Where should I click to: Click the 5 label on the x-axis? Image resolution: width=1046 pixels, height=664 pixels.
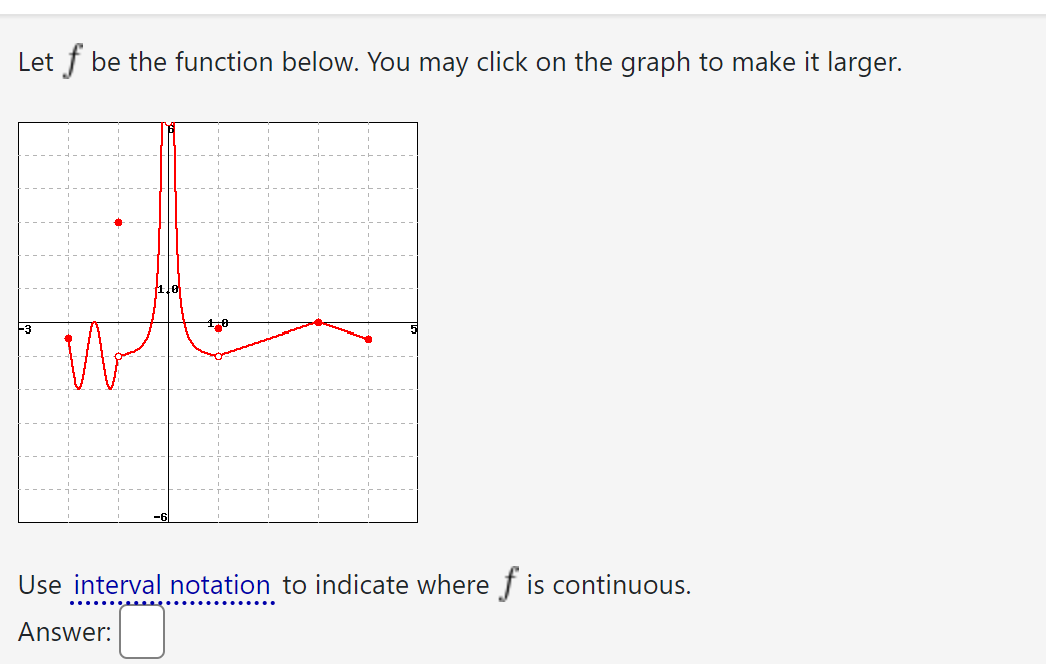tap(413, 327)
